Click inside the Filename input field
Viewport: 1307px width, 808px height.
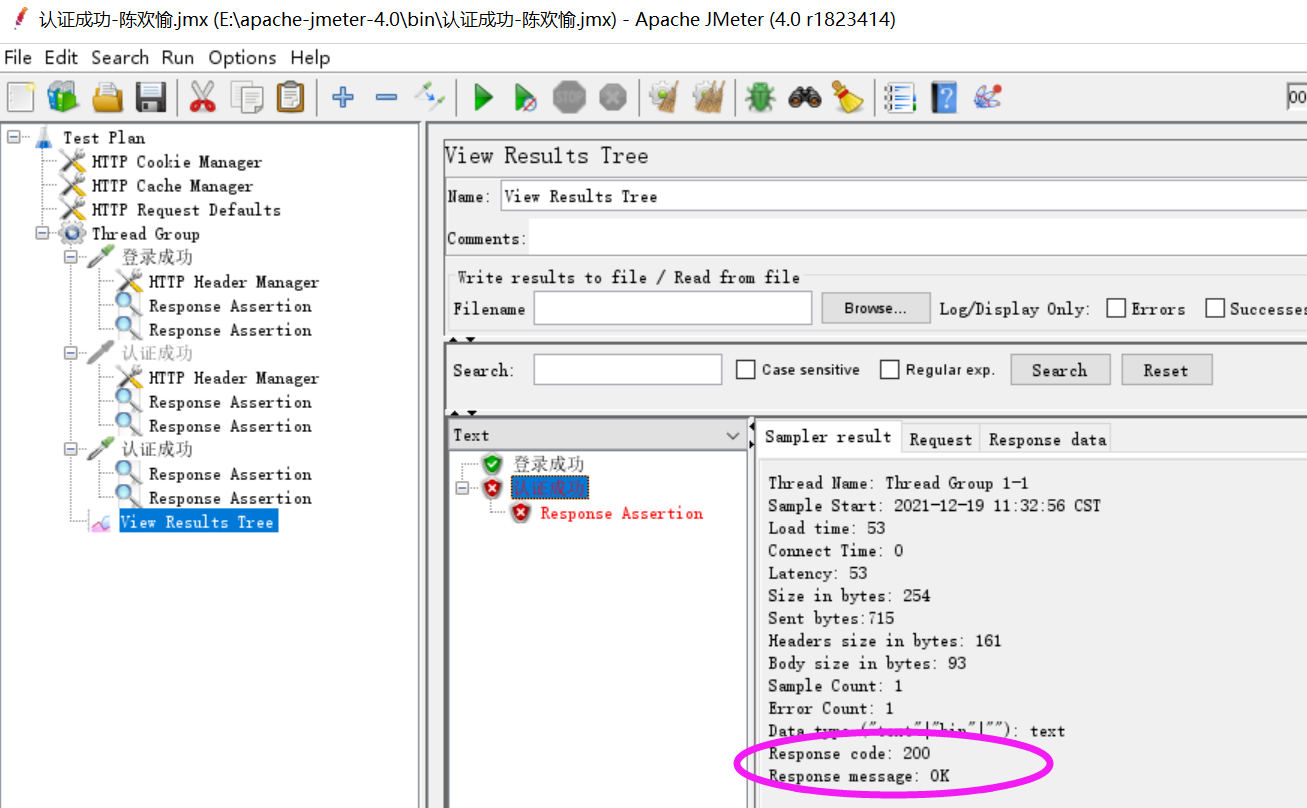[672, 308]
